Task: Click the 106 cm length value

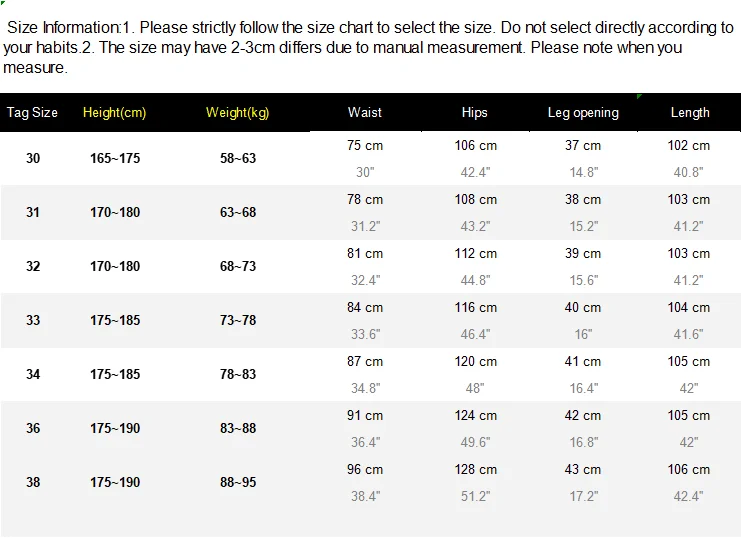Action: (689, 469)
